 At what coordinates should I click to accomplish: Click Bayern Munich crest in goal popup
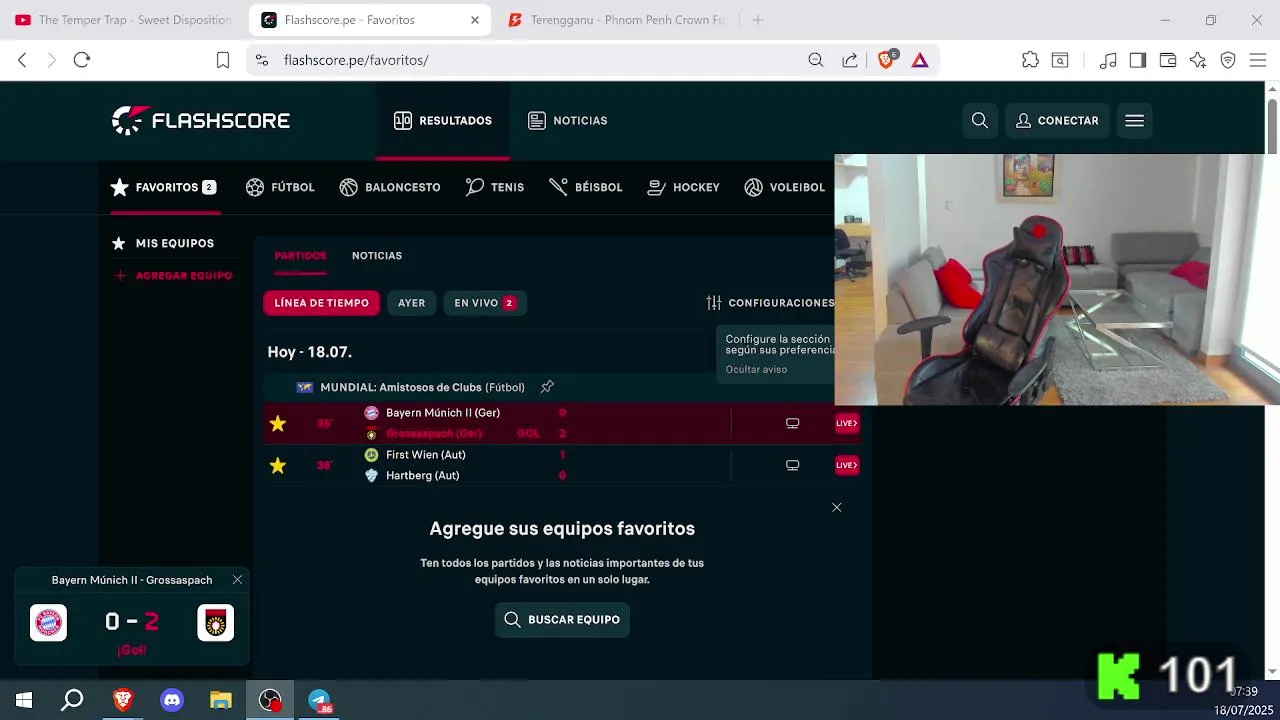[x=48, y=623]
